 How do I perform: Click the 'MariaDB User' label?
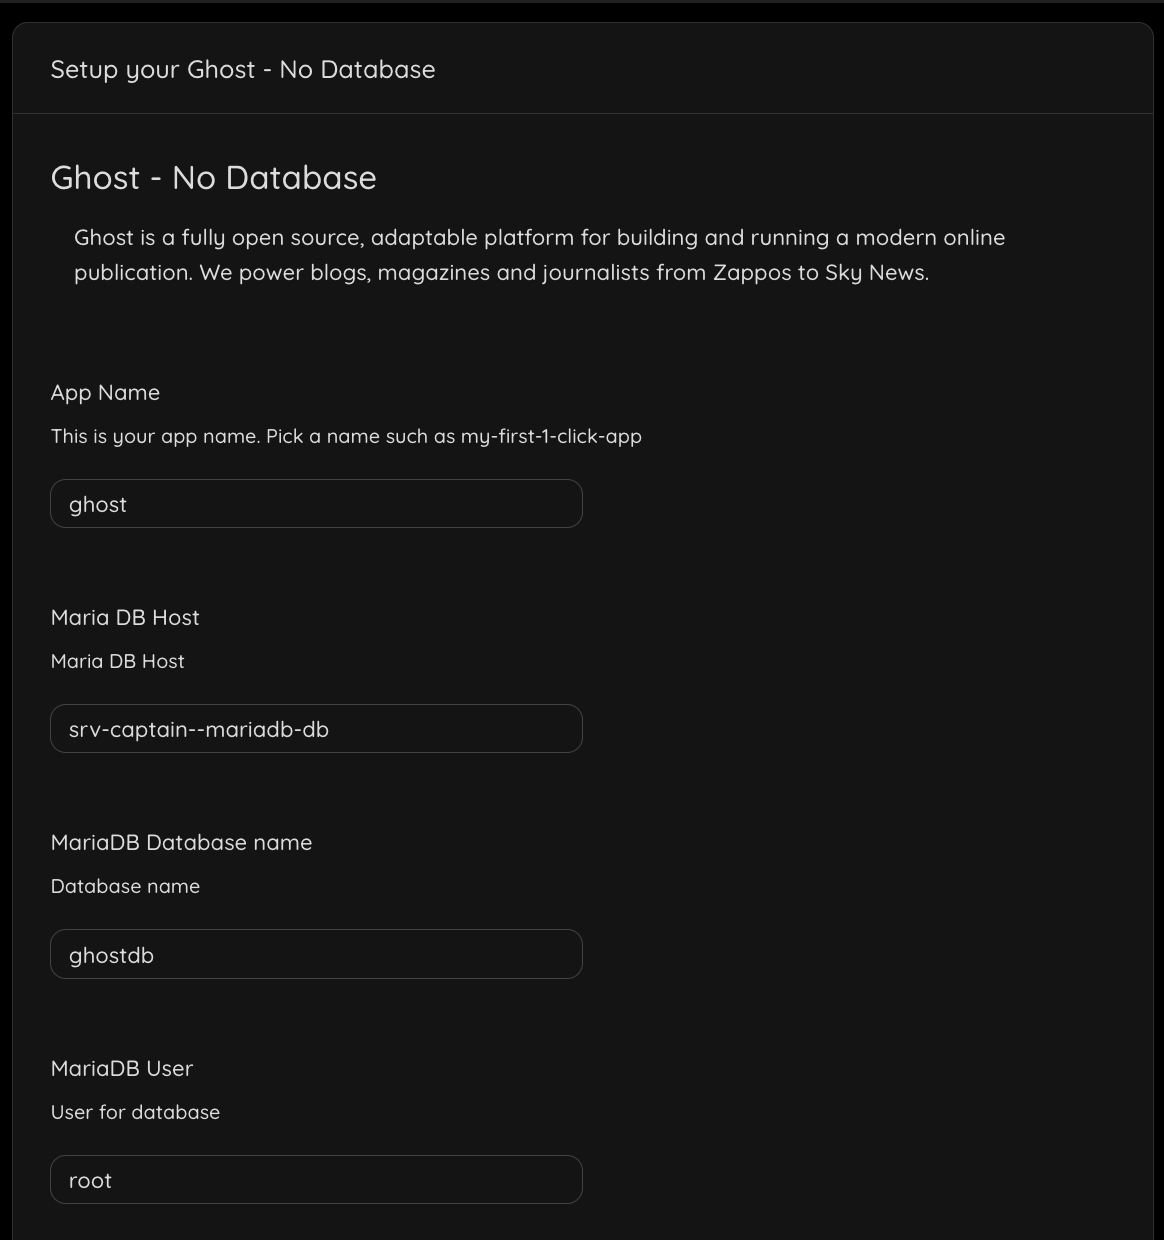(122, 1069)
